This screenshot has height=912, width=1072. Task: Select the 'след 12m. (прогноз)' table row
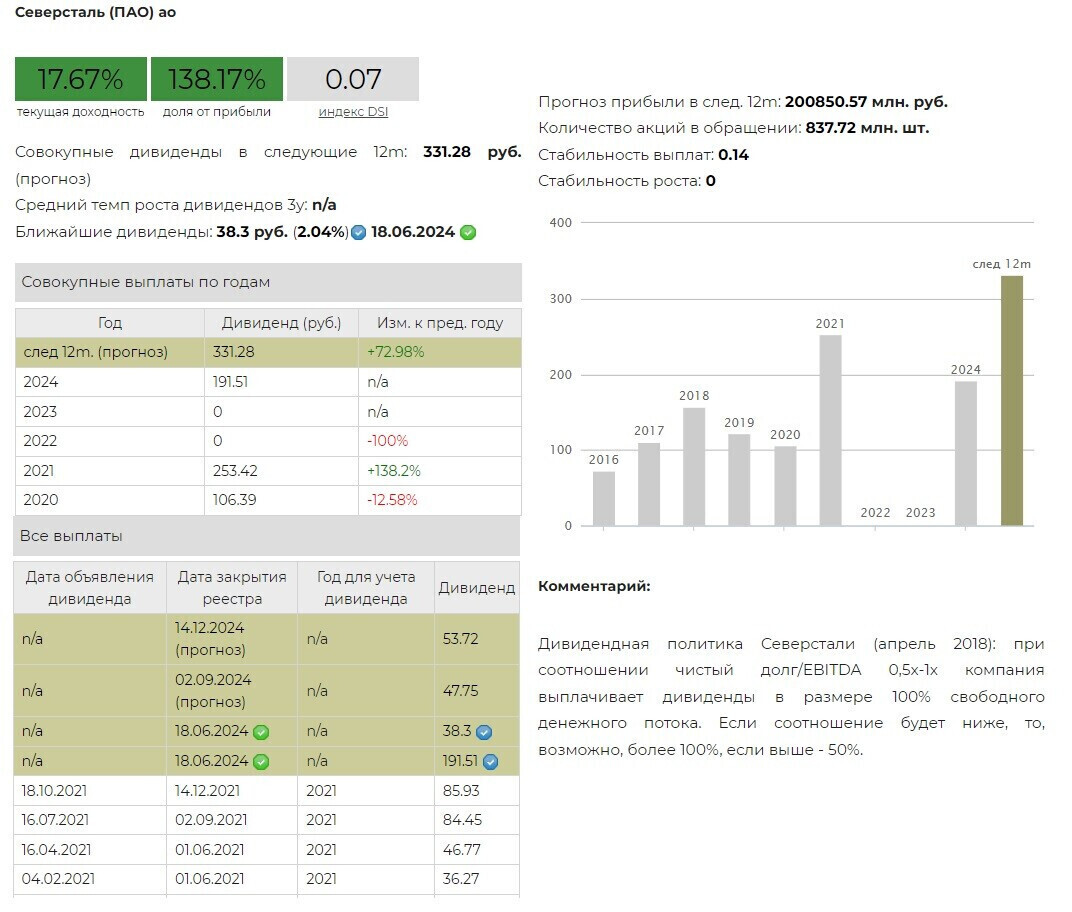[268, 352]
